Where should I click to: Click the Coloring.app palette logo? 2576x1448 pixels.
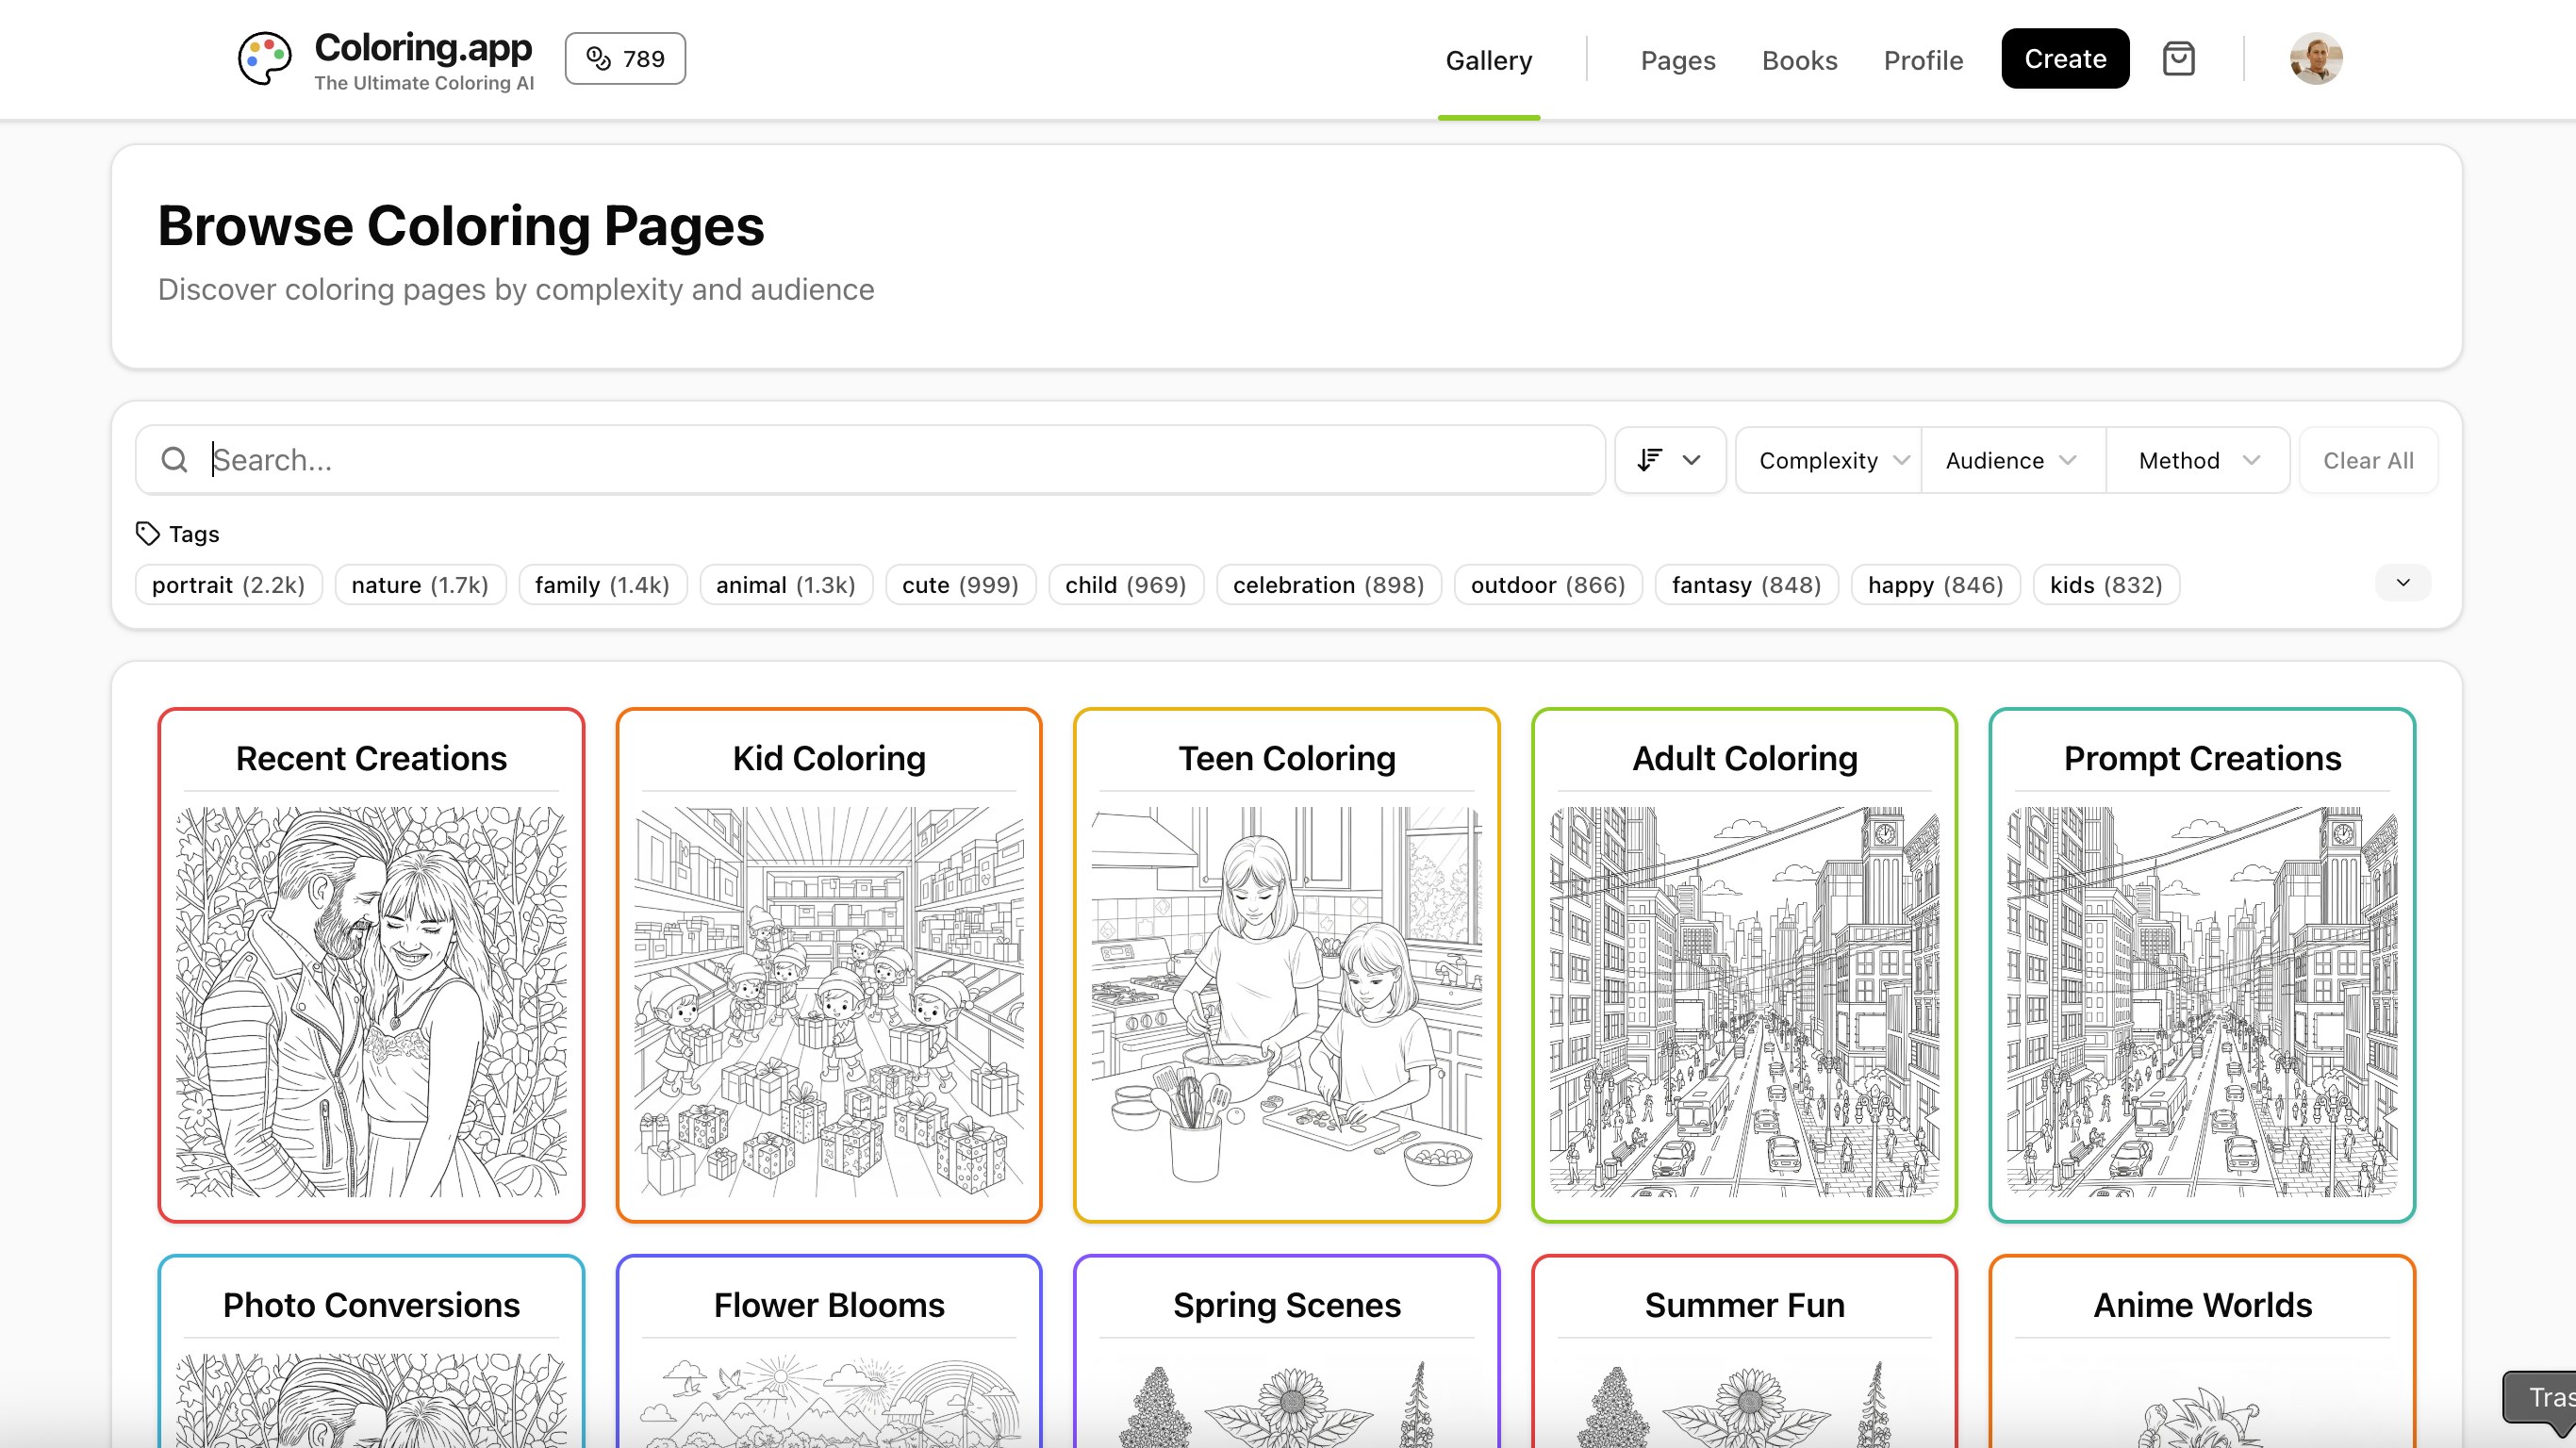coord(264,58)
